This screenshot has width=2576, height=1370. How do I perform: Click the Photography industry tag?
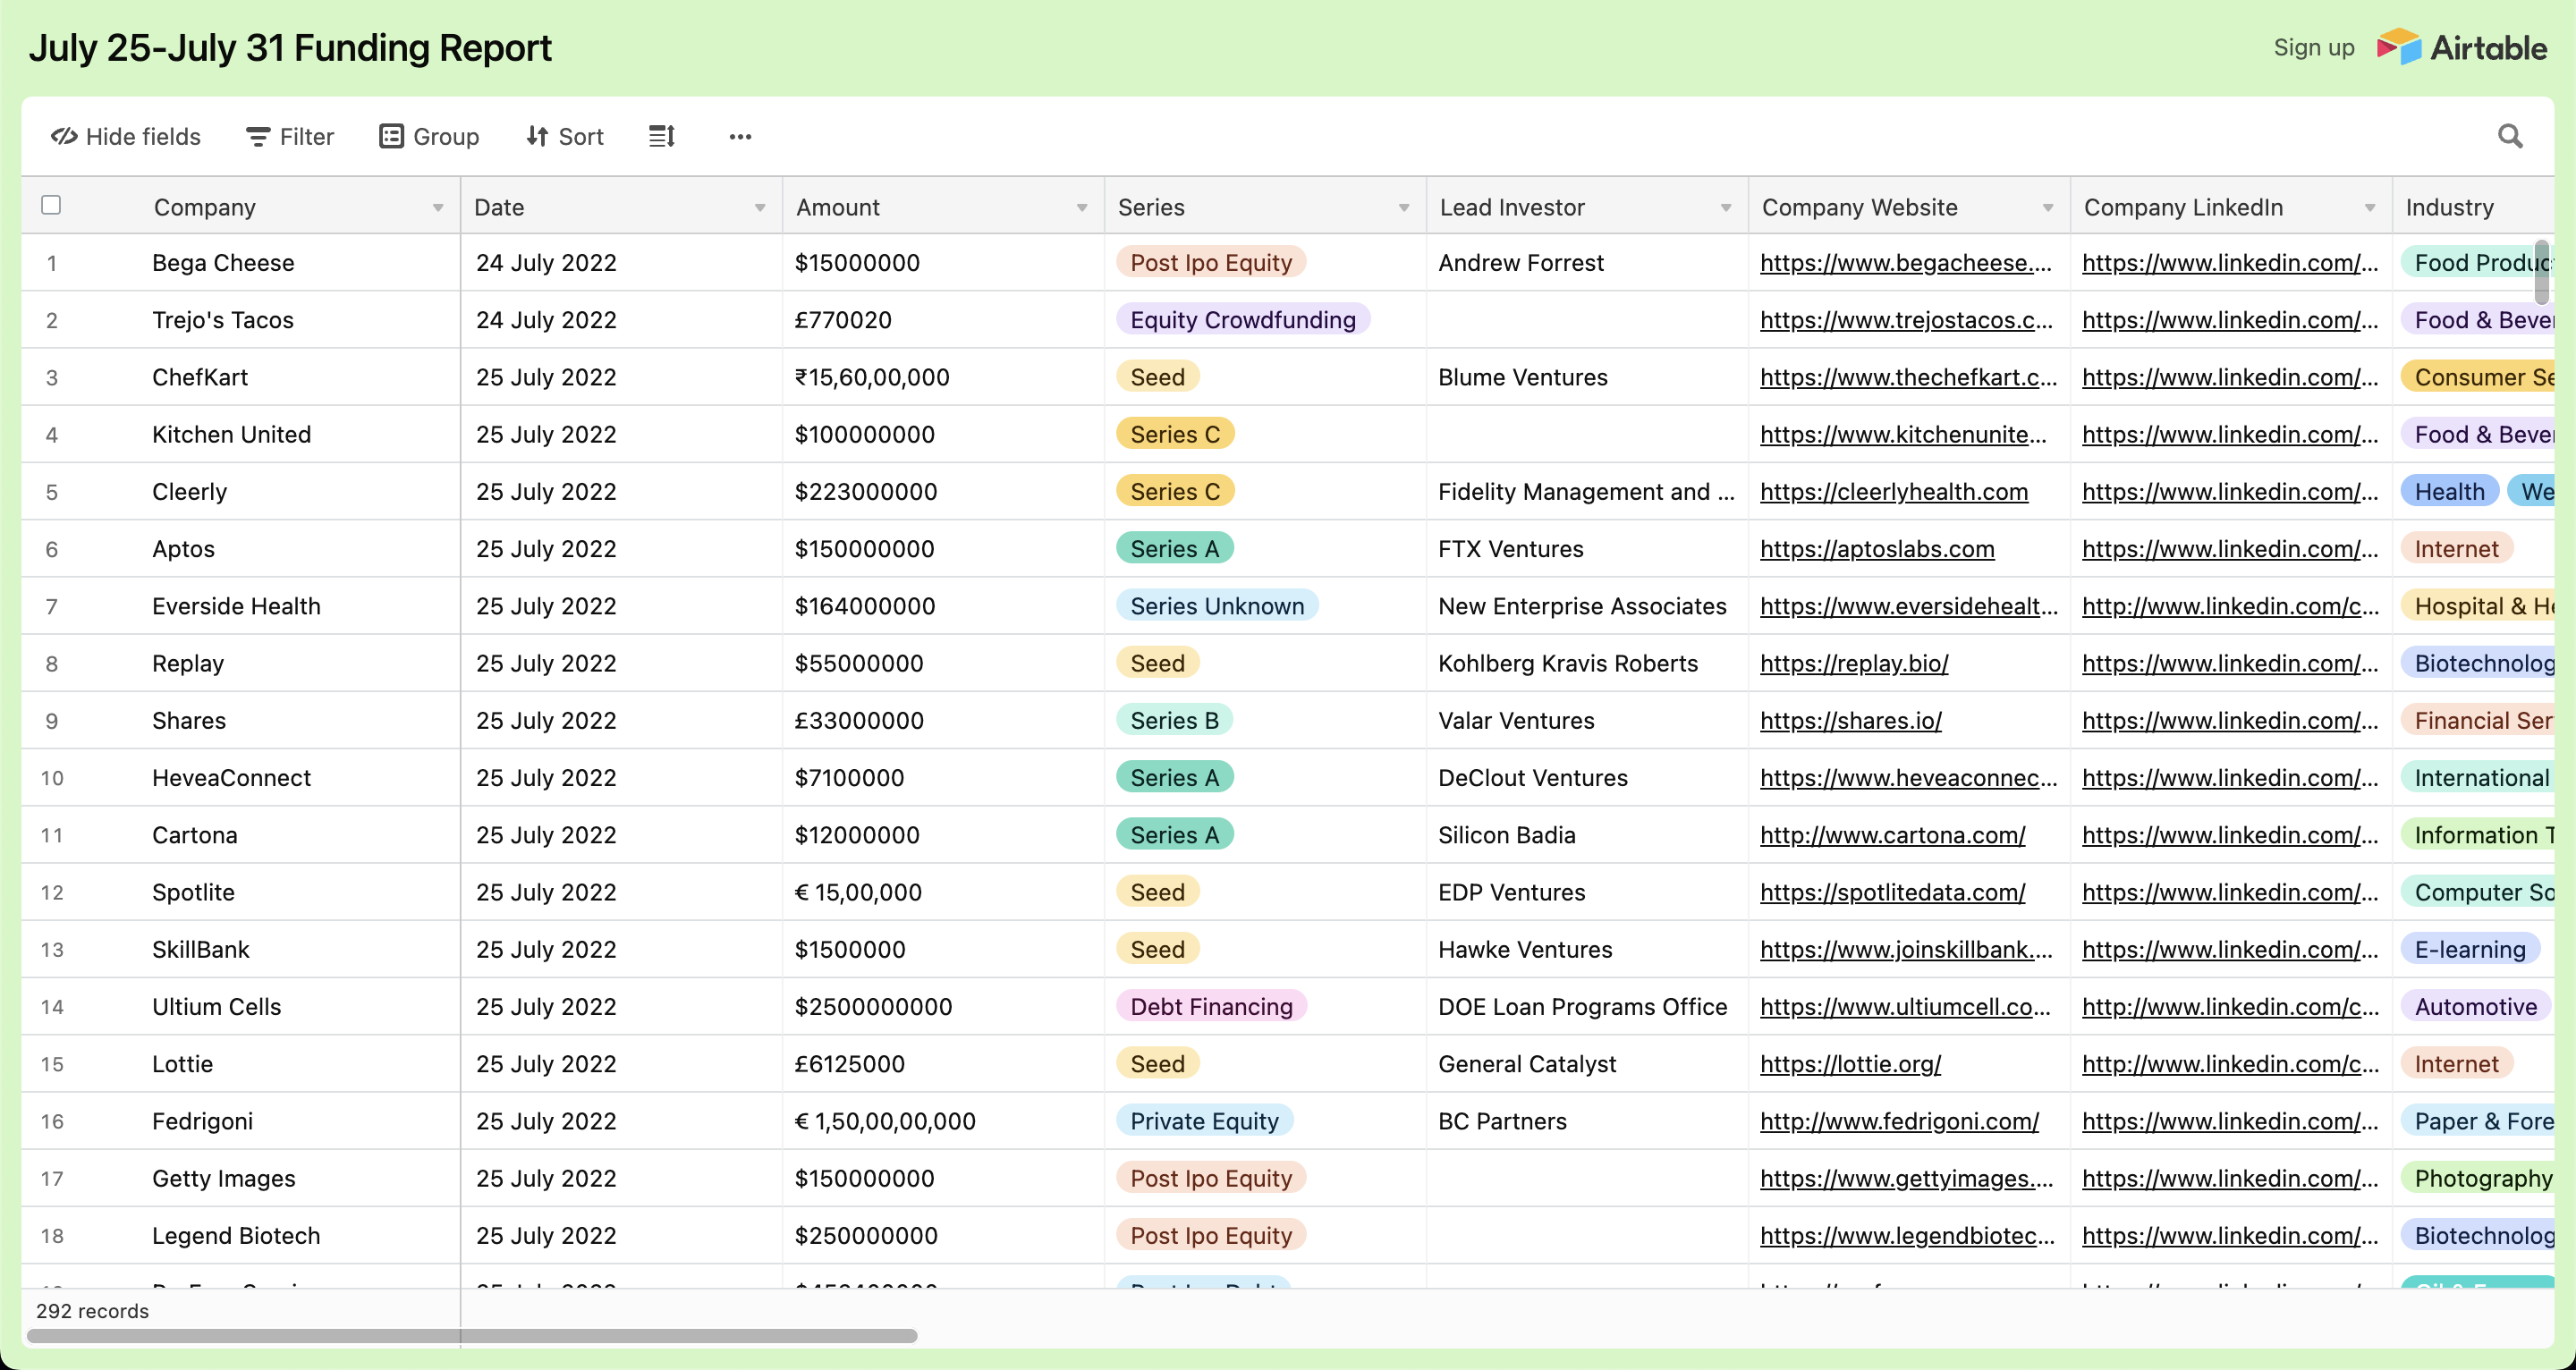click(2478, 1178)
